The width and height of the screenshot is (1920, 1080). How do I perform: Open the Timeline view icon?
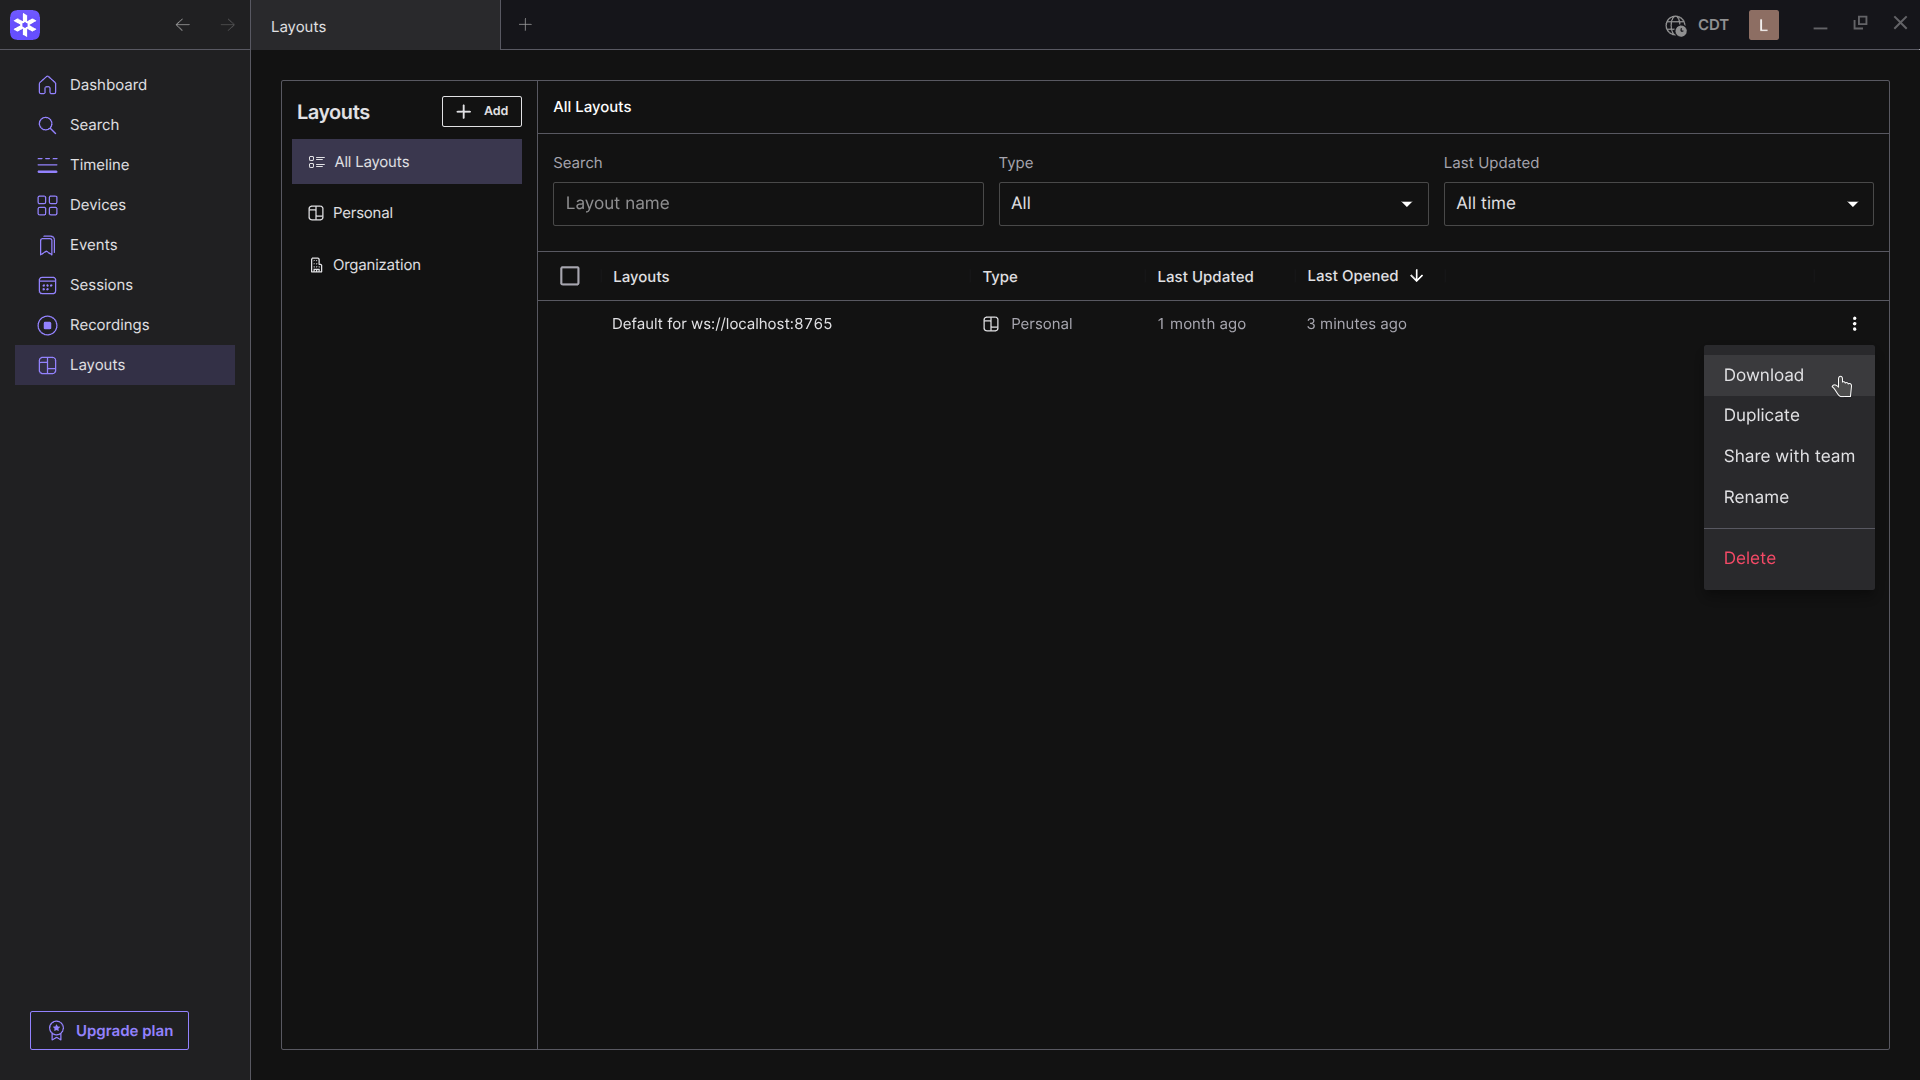pos(47,165)
